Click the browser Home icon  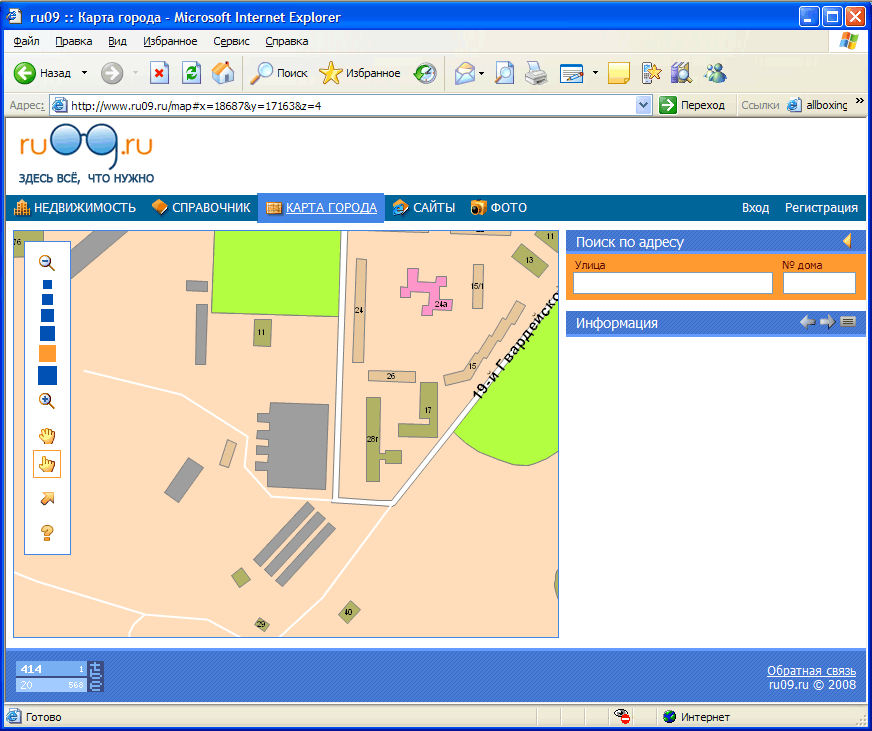tap(223, 73)
